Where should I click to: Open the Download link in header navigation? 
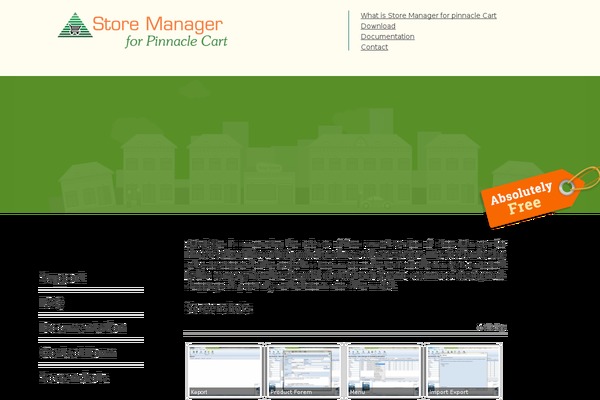point(378,26)
